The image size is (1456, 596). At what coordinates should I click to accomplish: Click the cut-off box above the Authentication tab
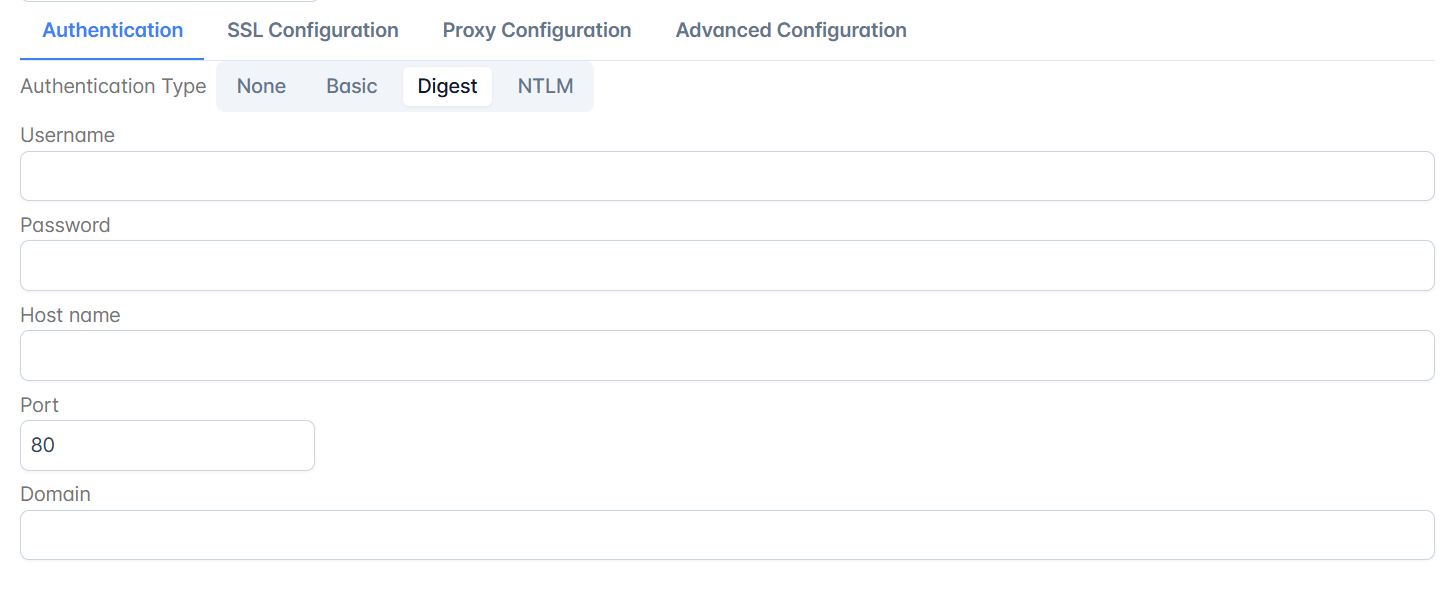click(168, 1)
